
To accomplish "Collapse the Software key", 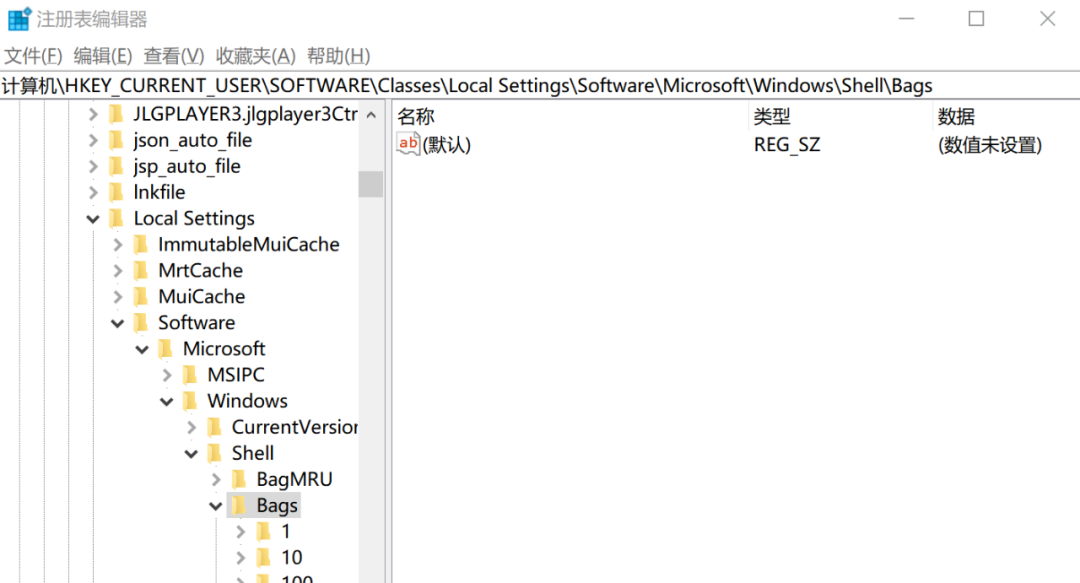I will [x=117, y=322].
